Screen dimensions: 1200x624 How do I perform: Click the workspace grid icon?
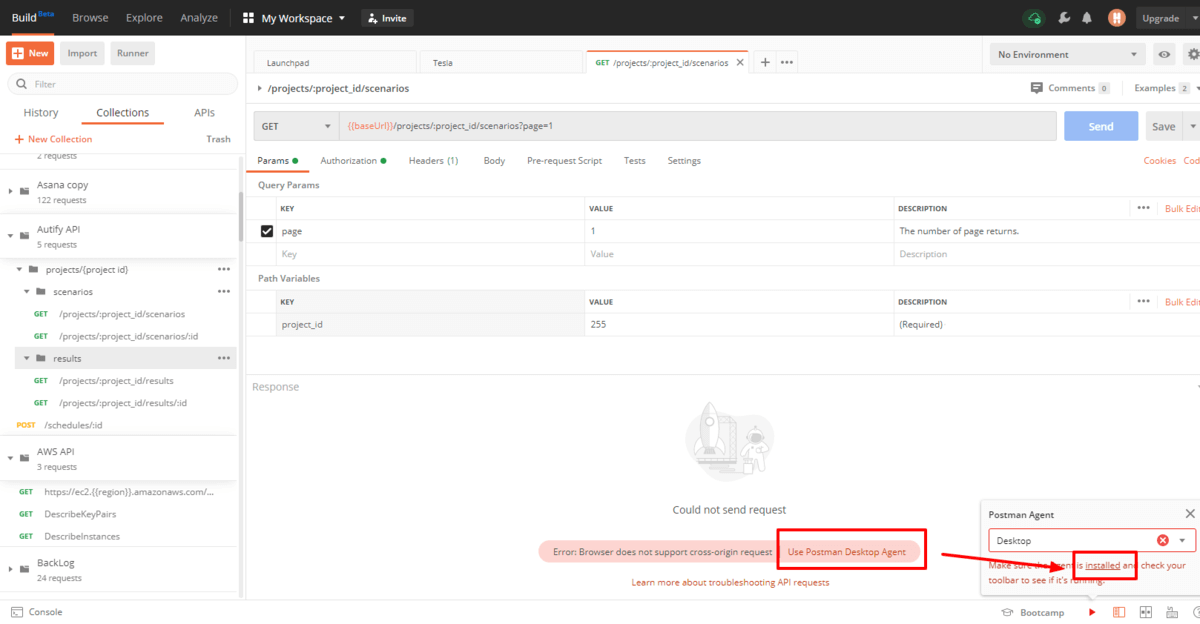(x=248, y=18)
